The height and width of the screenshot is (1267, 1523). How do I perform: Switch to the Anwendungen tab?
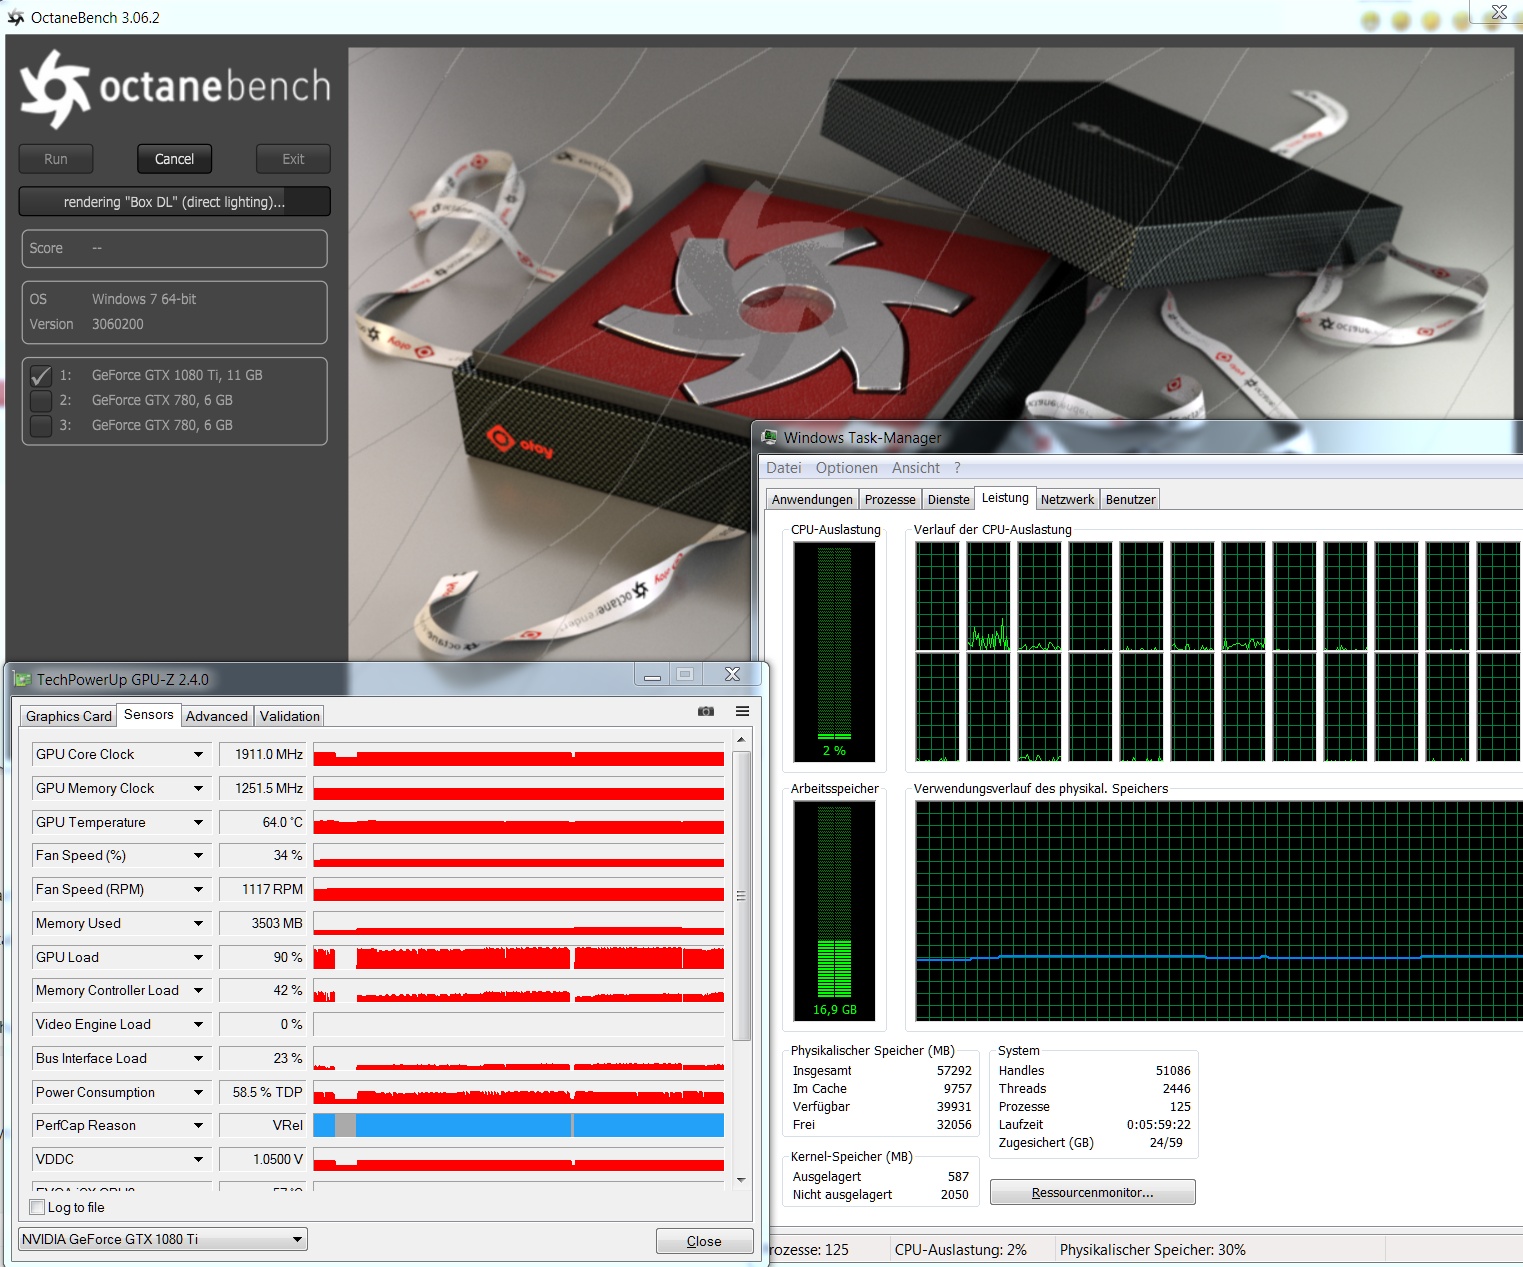pyautogui.click(x=812, y=500)
